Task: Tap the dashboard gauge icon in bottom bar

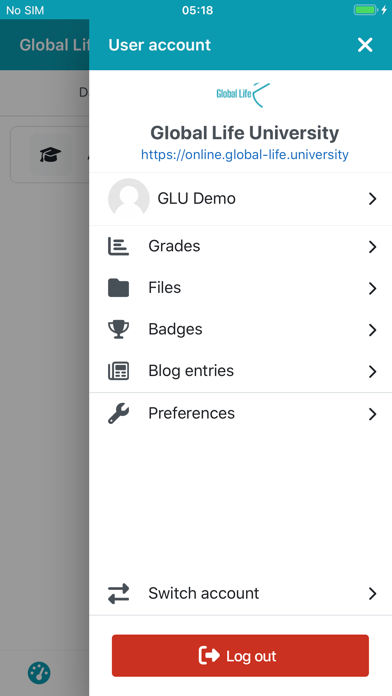Action: pyautogui.click(x=39, y=673)
